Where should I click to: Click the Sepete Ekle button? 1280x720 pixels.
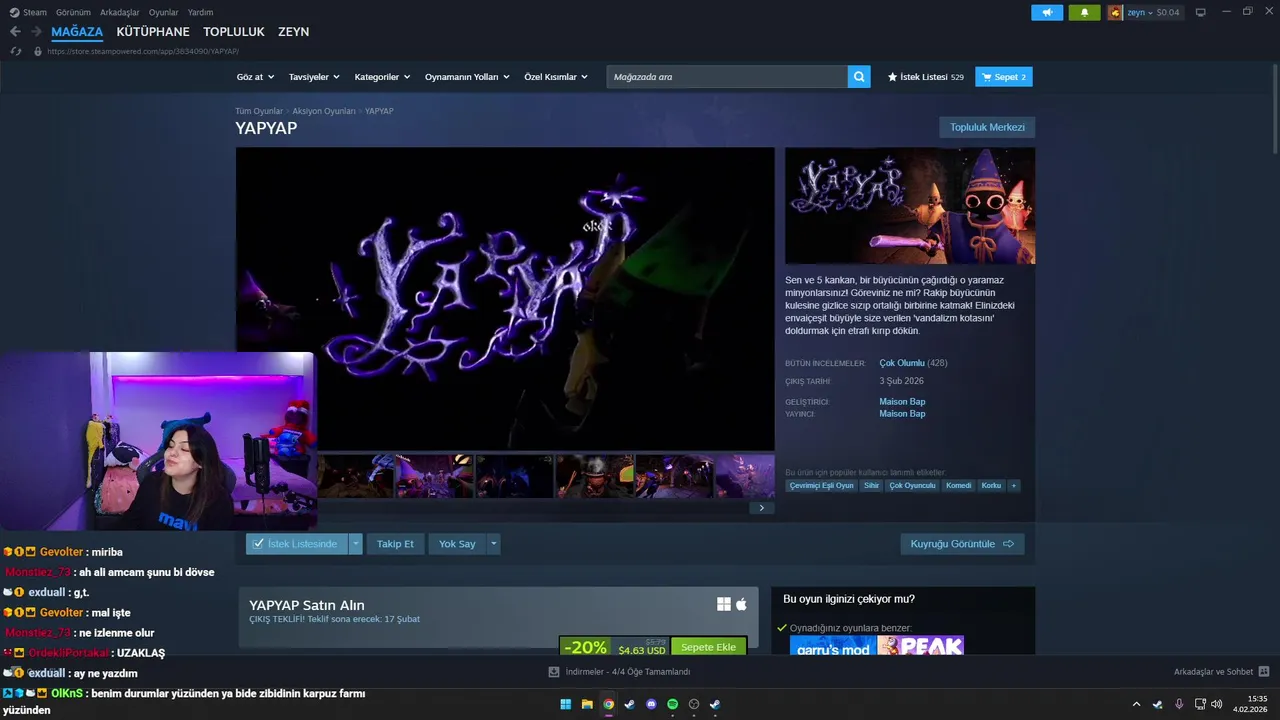click(x=708, y=647)
